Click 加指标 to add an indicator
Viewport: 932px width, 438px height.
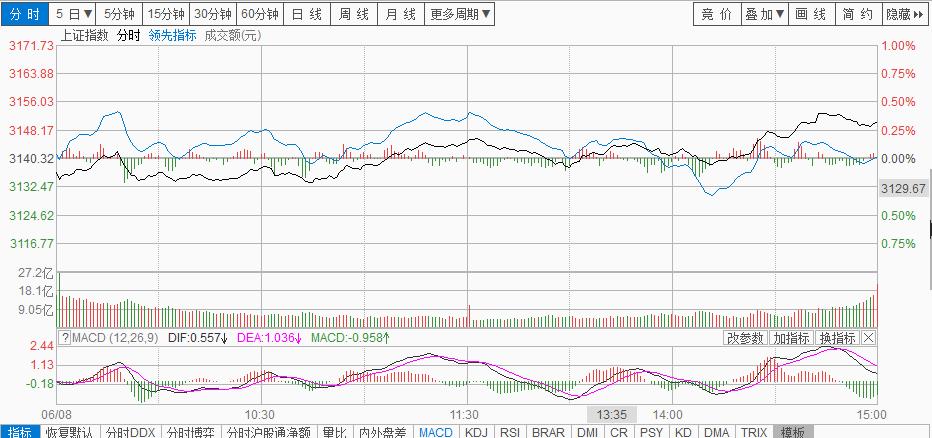click(x=791, y=338)
